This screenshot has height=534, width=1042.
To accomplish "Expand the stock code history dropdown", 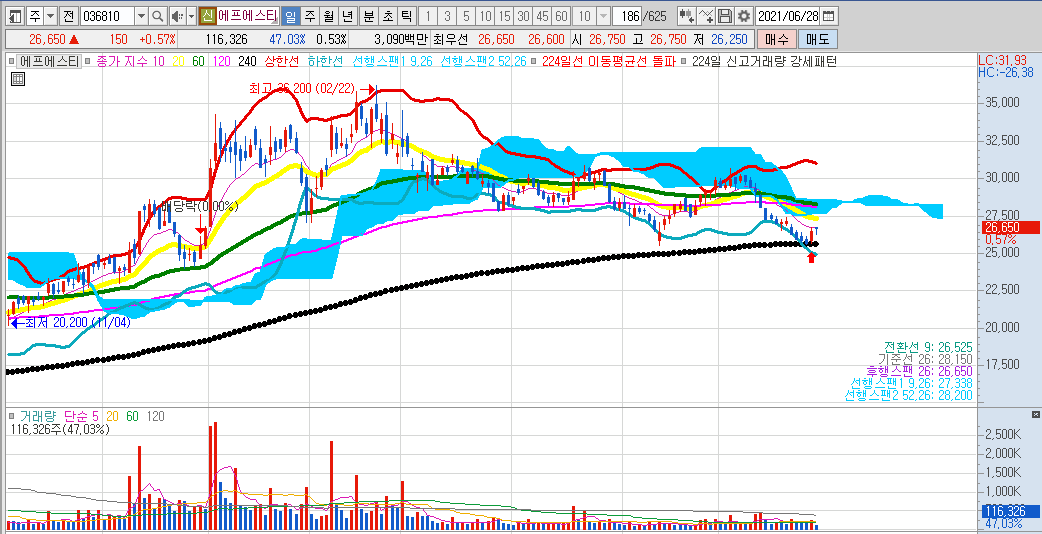I will 141,16.
